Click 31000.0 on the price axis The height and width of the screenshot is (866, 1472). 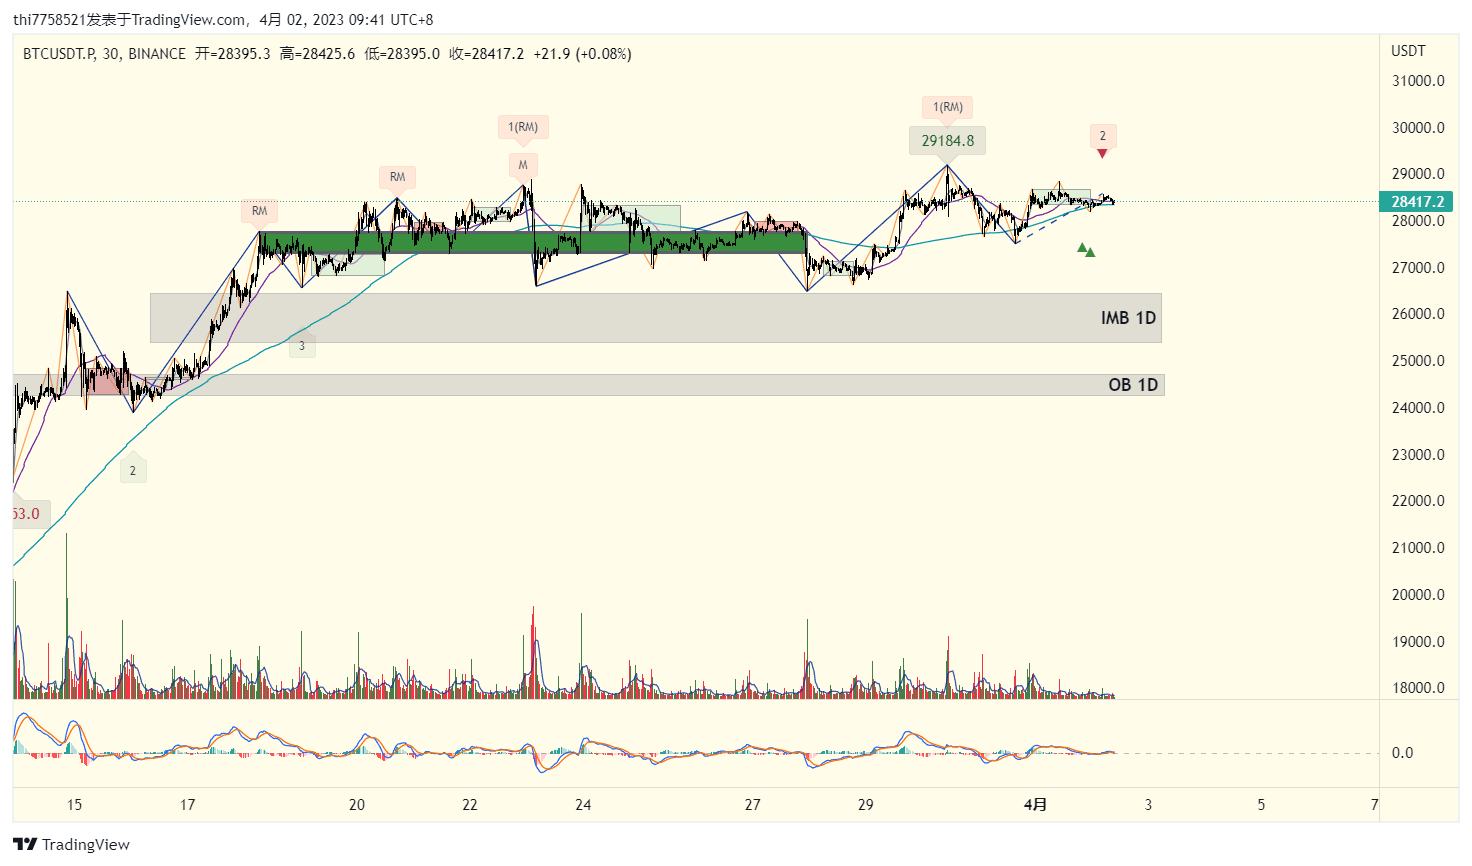1418,81
